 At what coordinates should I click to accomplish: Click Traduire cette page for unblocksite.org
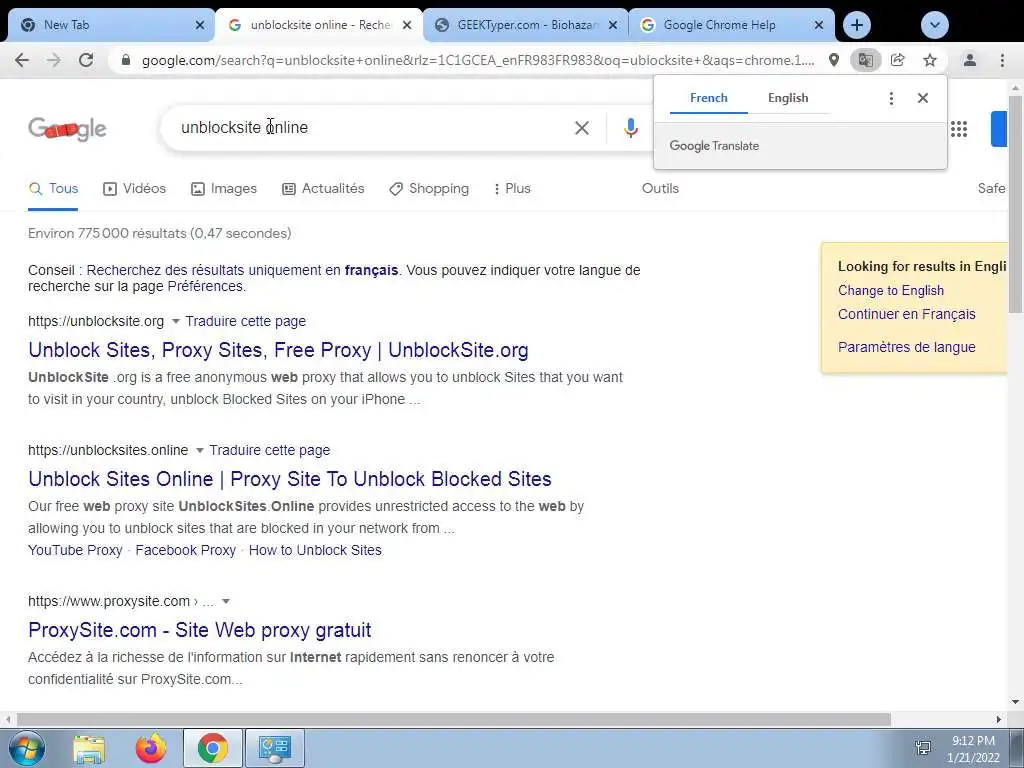(x=246, y=321)
